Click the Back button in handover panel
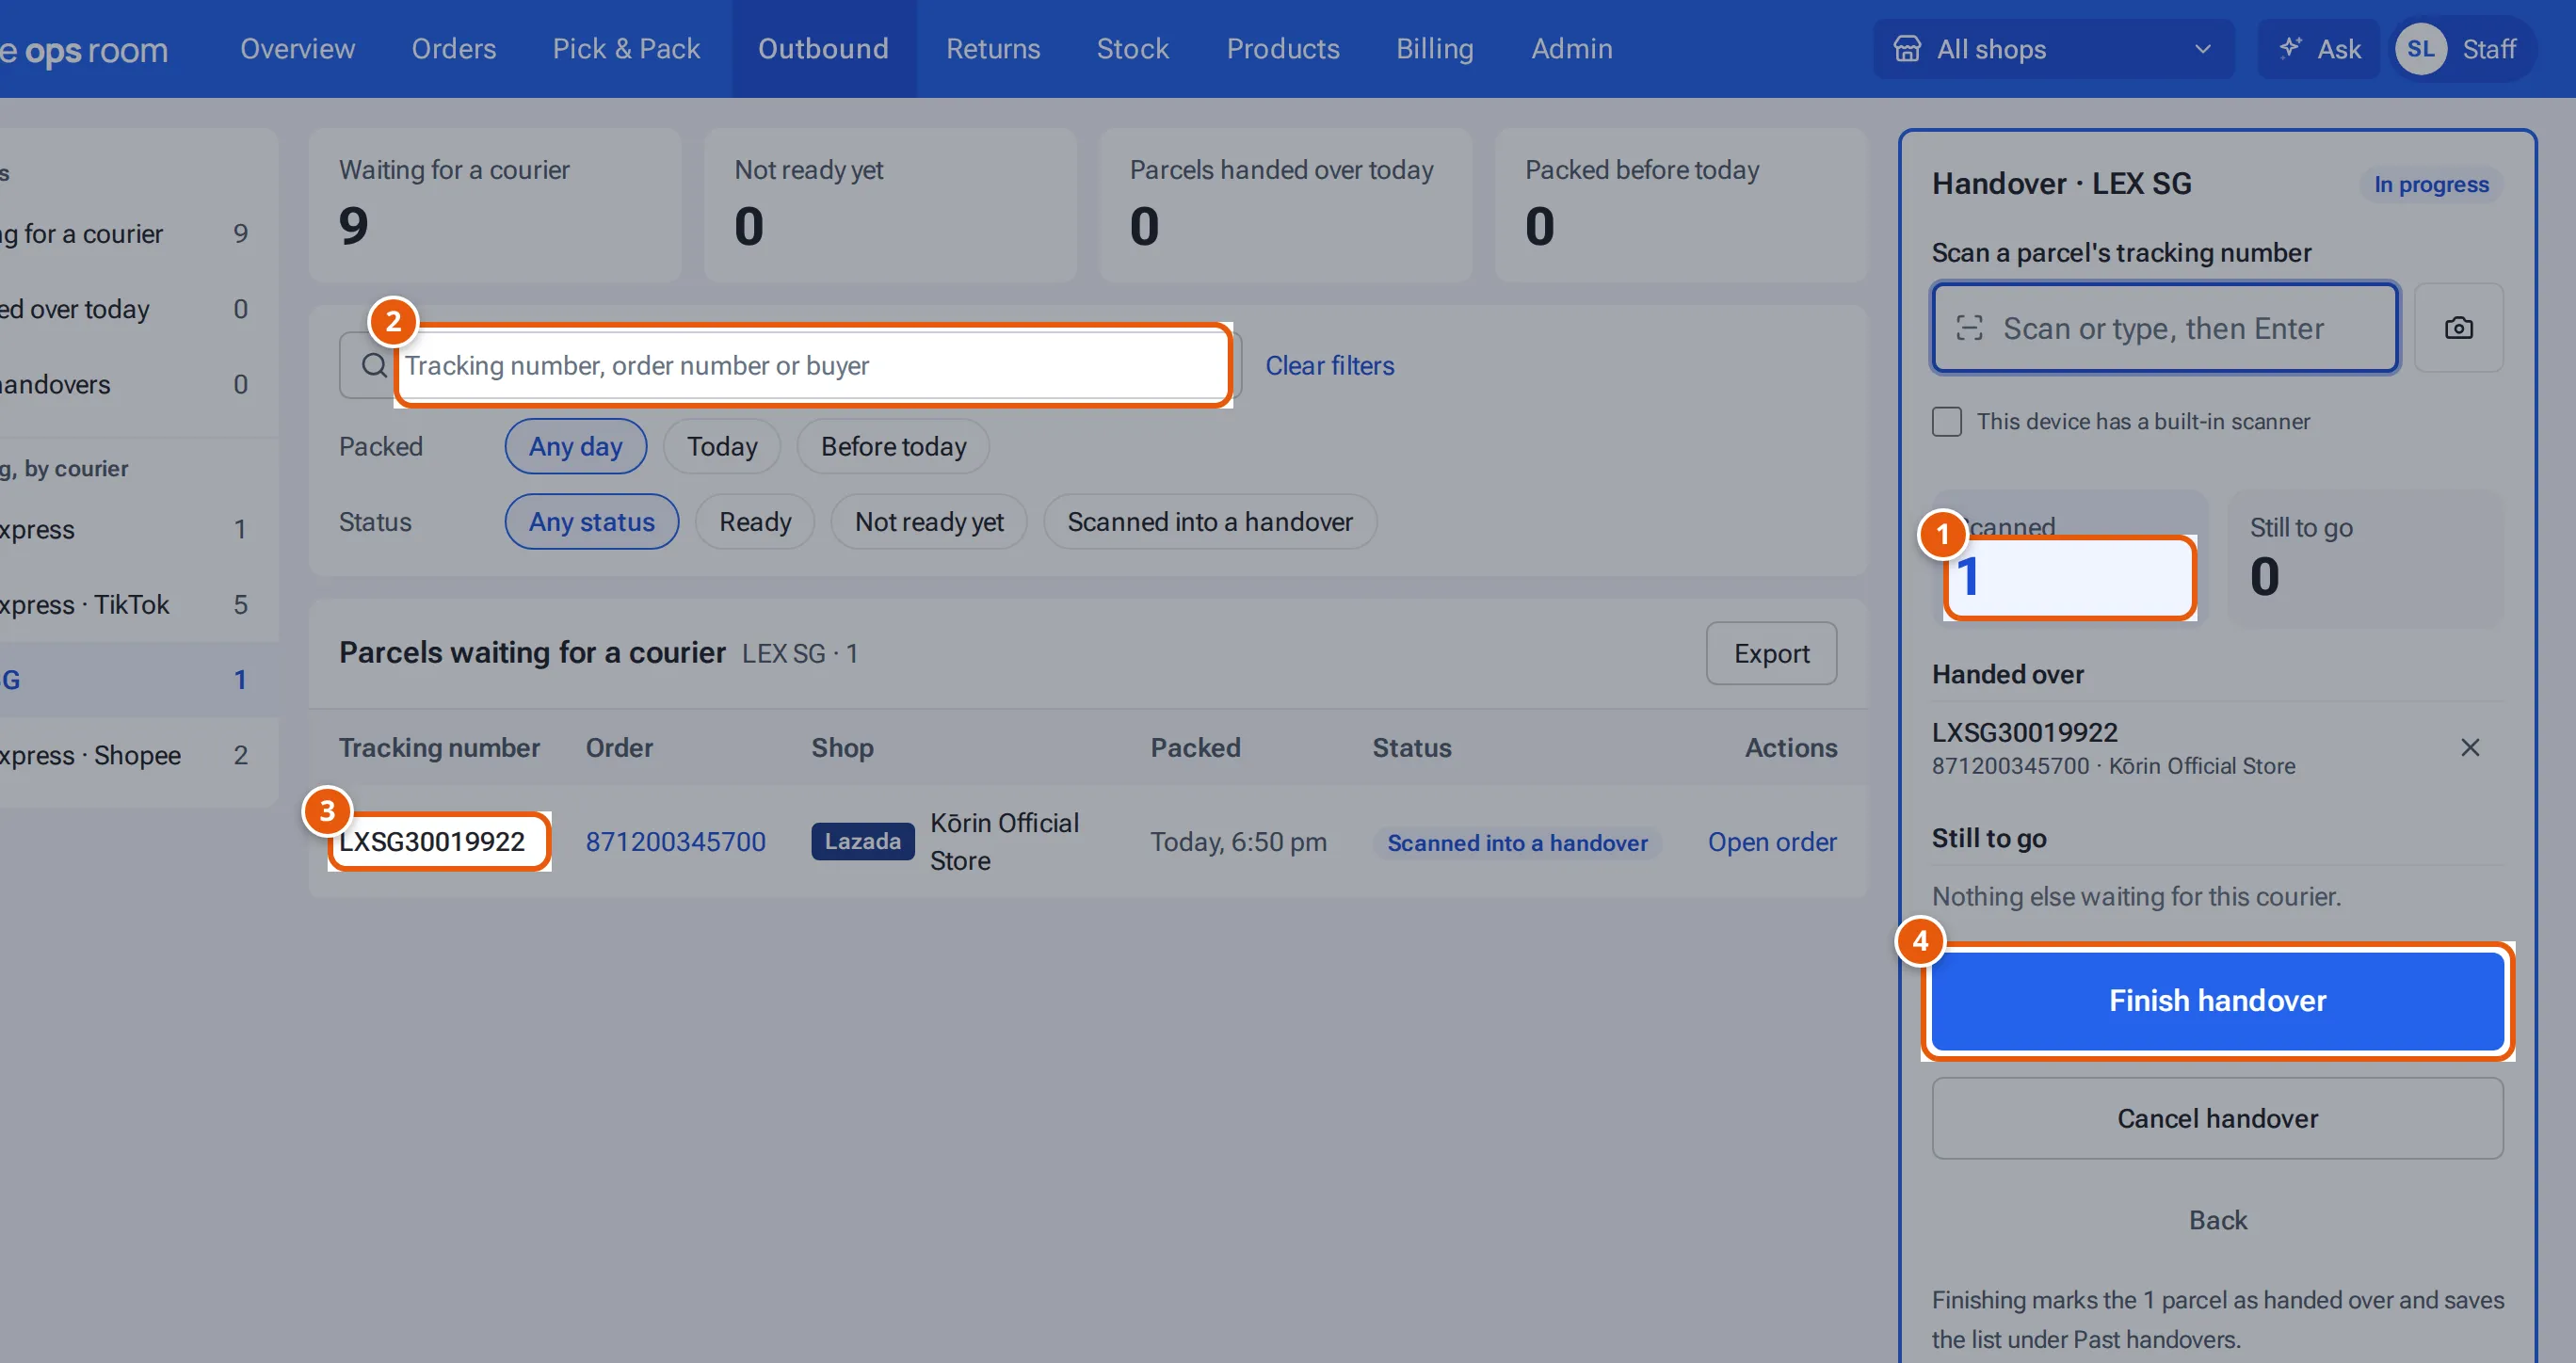 pyautogui.click(x=2217, y=1220)
